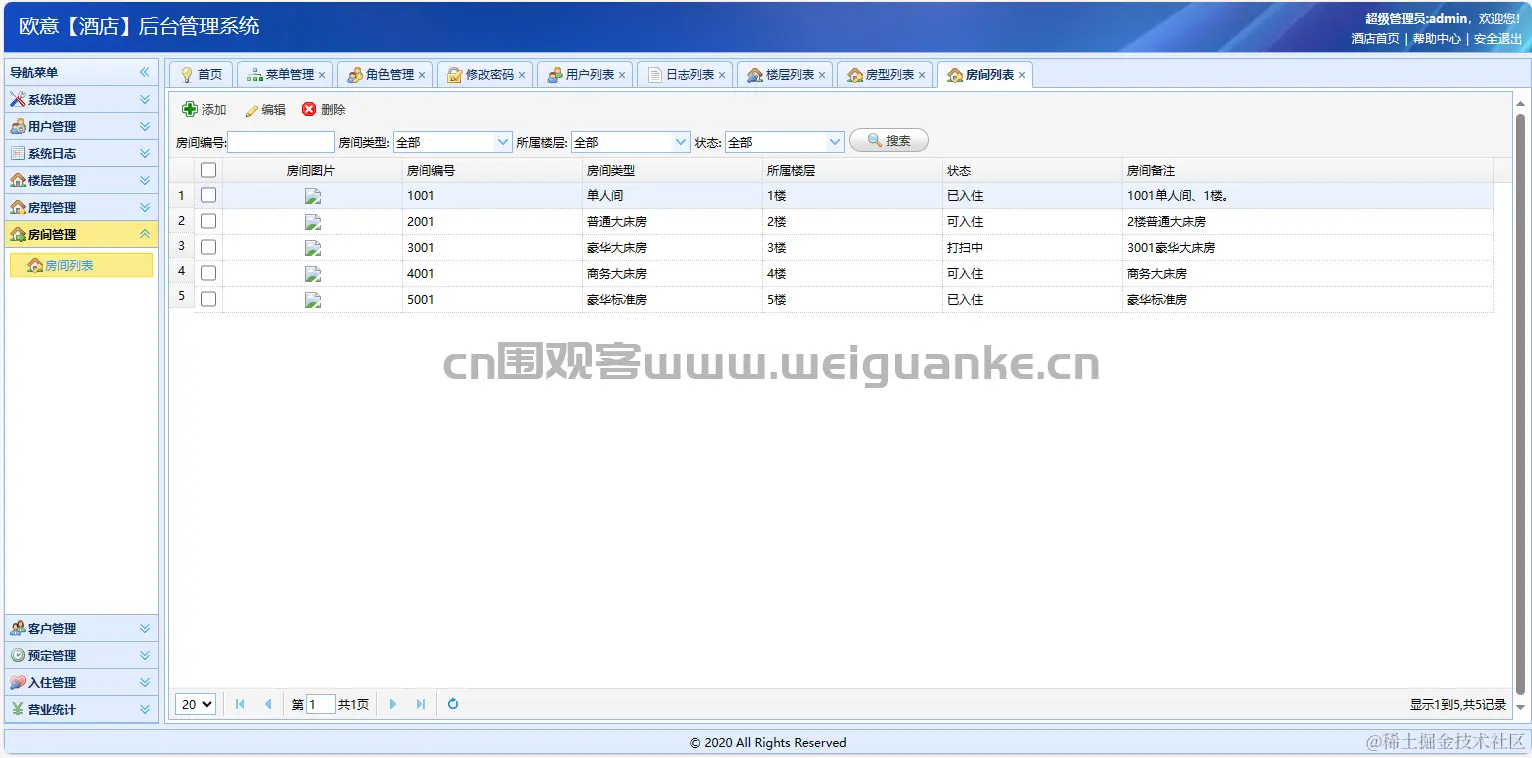
Task: Expand the 系统设置 accordion panel
Action: pos(81,99)
